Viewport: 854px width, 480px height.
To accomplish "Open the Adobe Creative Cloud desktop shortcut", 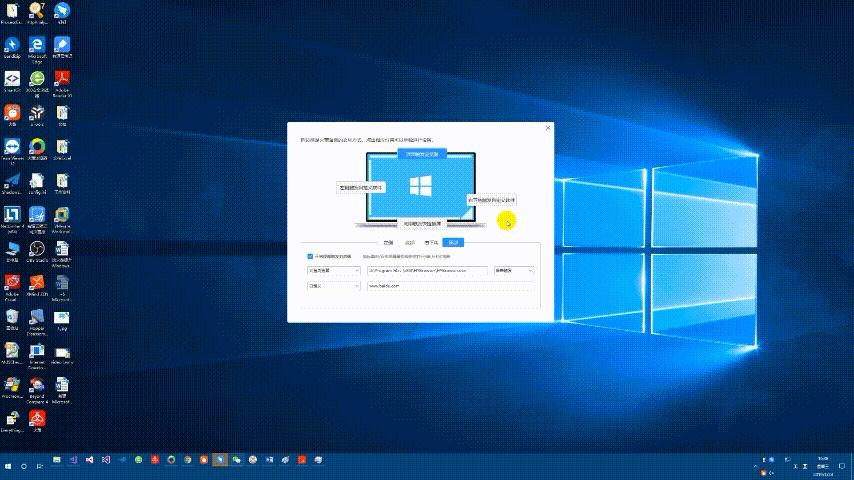I will [12, 287].
